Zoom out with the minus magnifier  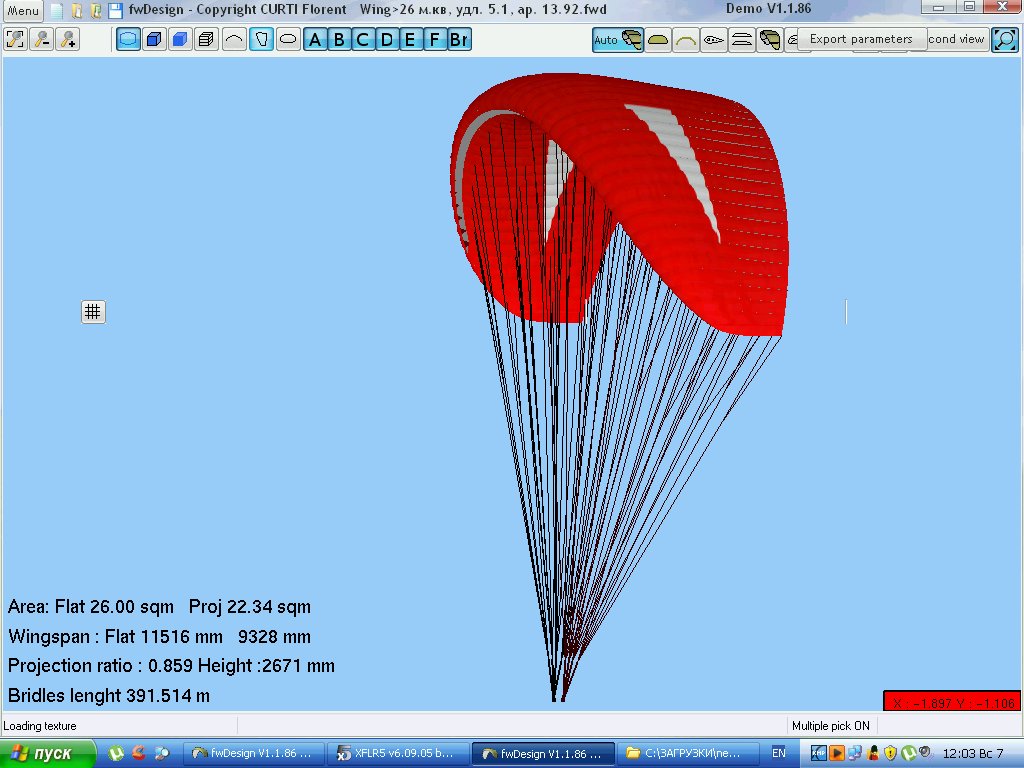[42, 40]
